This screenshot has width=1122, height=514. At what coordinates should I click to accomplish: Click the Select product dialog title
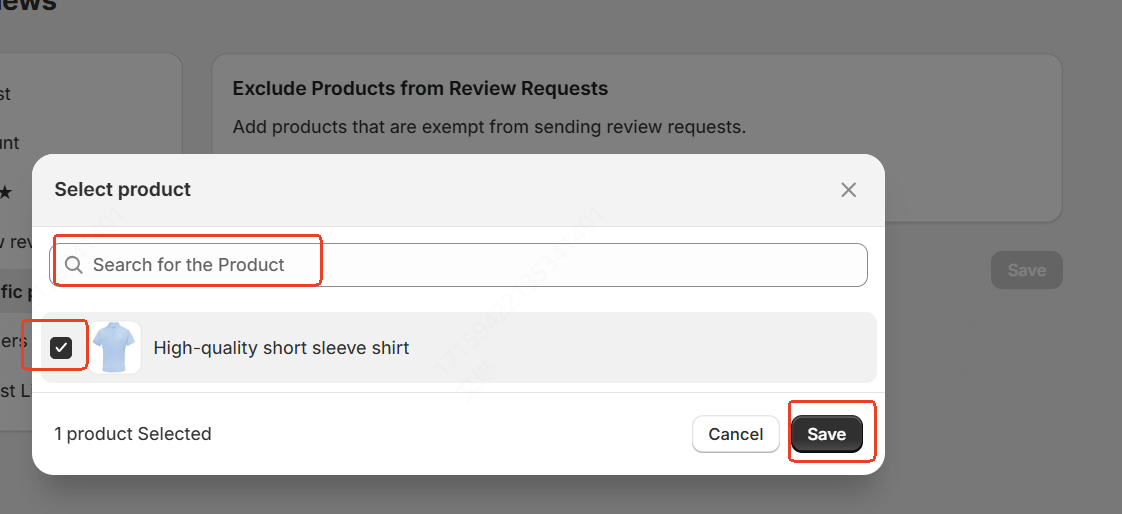tap(123, 190)
